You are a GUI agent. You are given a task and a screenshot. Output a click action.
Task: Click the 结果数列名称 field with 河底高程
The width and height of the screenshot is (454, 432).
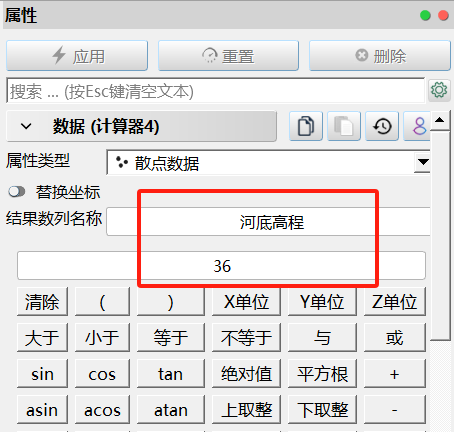click(268, 222)
